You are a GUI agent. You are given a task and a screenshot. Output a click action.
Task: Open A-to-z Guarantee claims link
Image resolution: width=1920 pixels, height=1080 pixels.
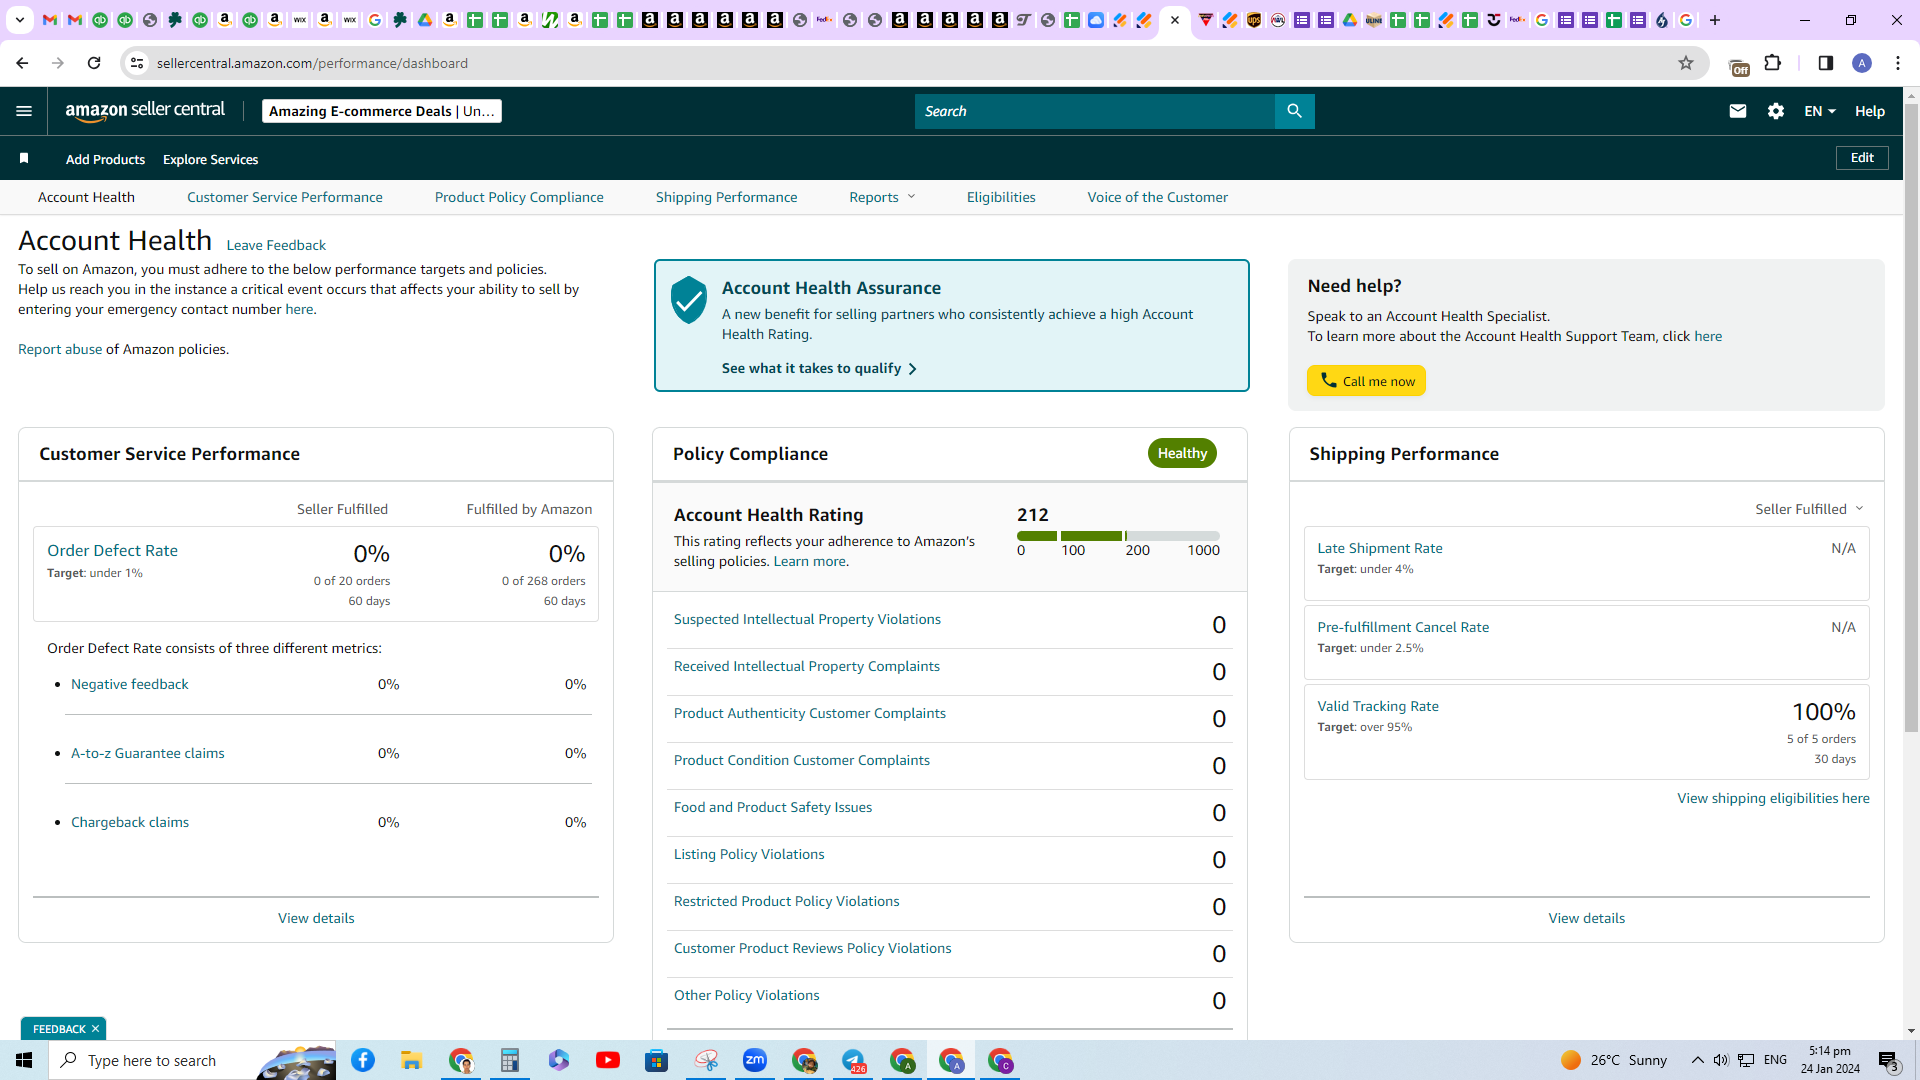148,753
